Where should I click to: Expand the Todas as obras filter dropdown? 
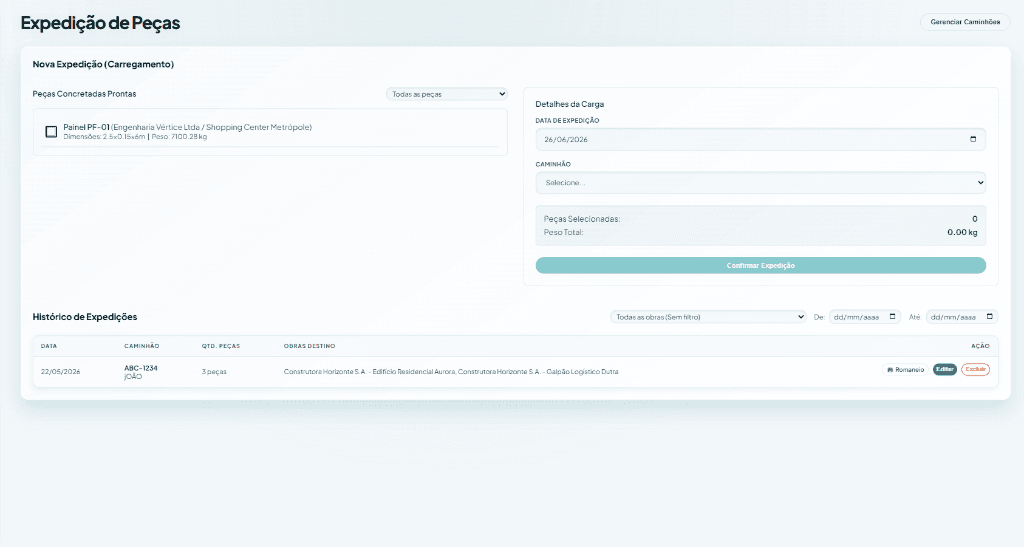[x=708, y=317]
